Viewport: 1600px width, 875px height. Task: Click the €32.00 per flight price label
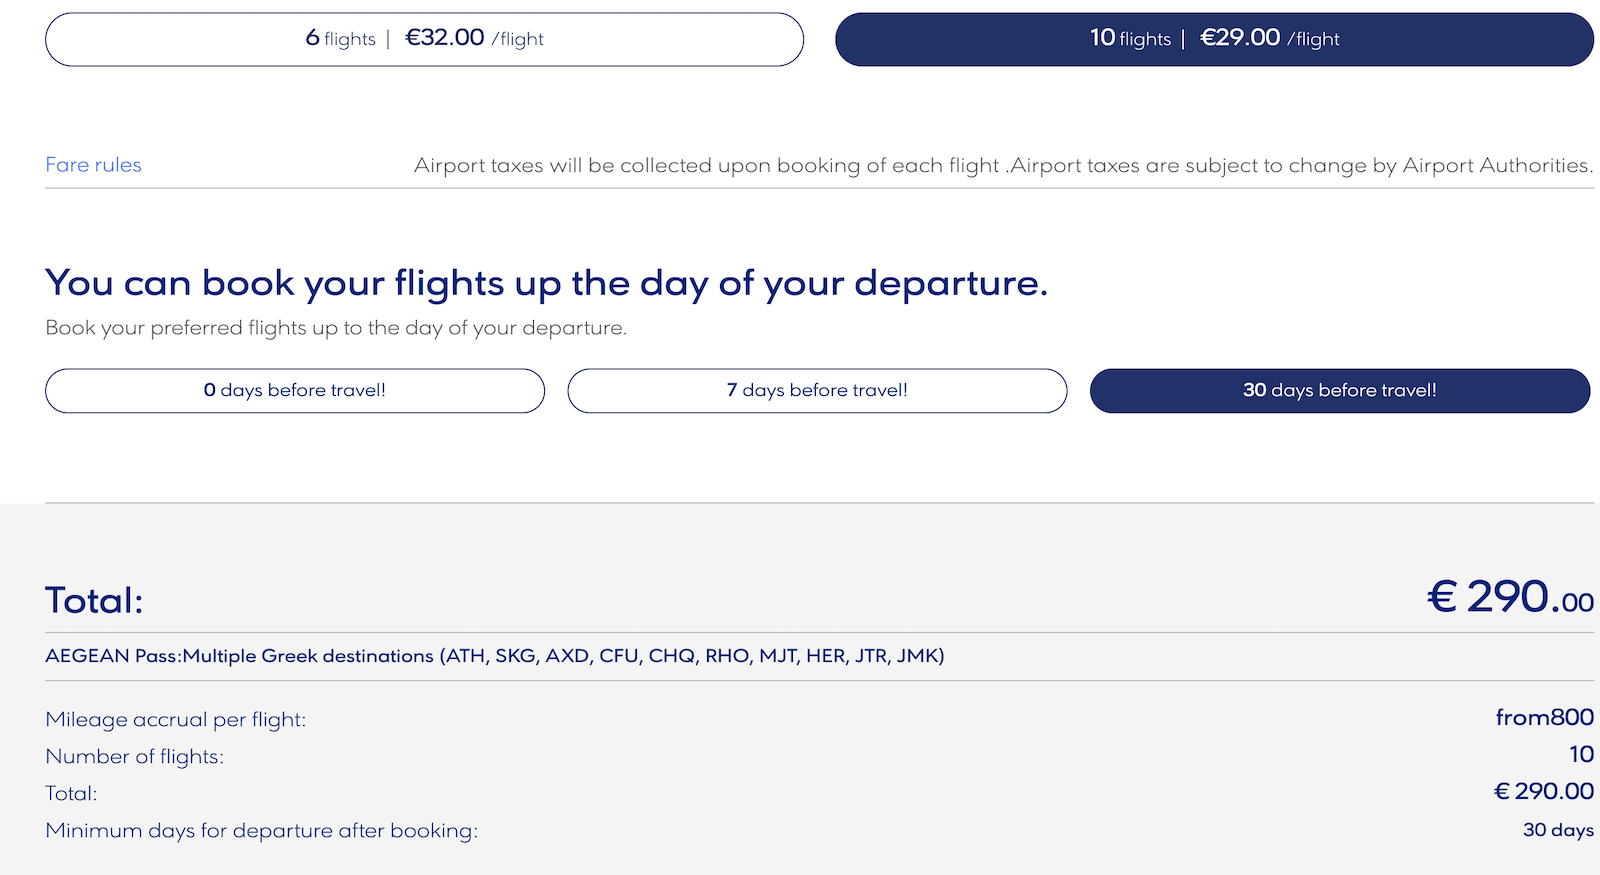[444, 38]
